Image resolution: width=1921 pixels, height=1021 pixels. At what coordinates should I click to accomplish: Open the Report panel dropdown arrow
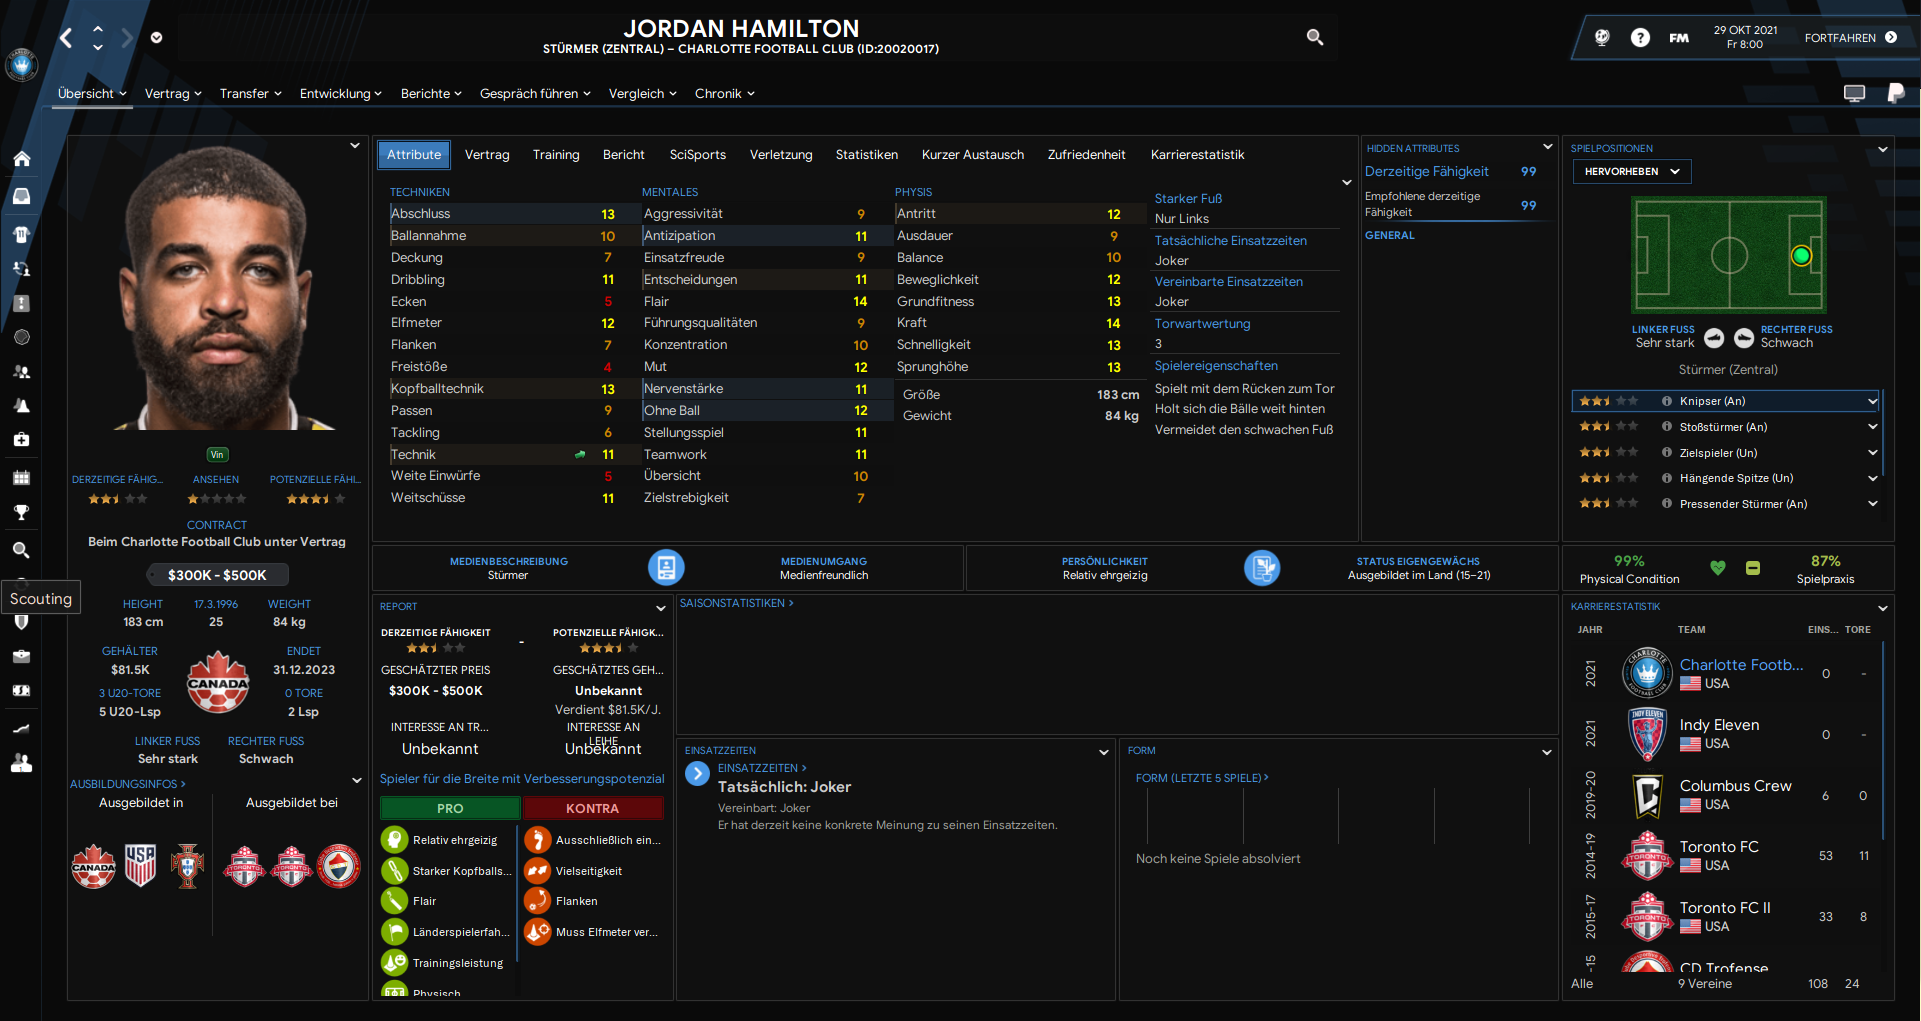pos(660,607)
